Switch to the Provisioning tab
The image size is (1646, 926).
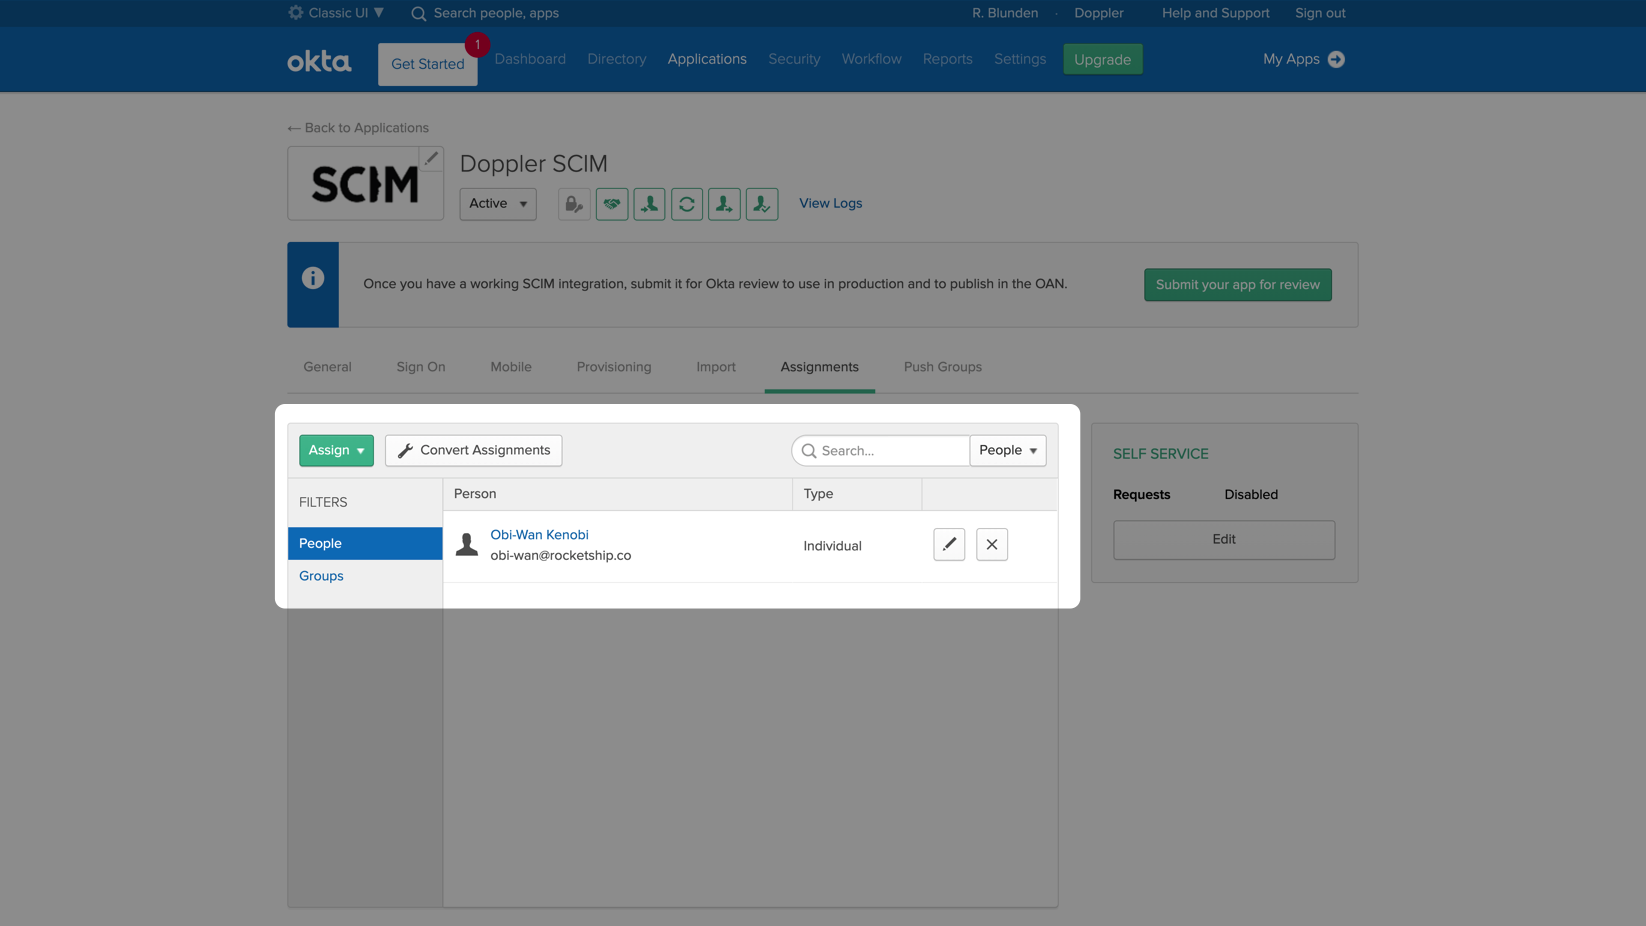(614, 367)
